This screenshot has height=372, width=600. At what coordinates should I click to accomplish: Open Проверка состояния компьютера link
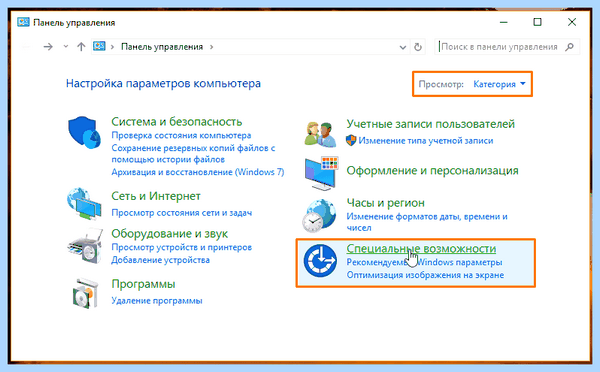tap(181, 135)
